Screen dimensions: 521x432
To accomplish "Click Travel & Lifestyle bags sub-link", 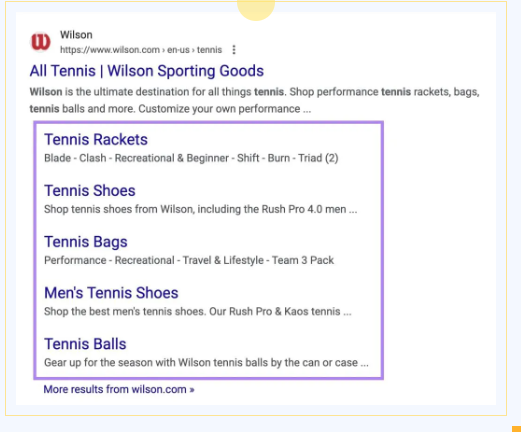I will (x=223, y=260).
